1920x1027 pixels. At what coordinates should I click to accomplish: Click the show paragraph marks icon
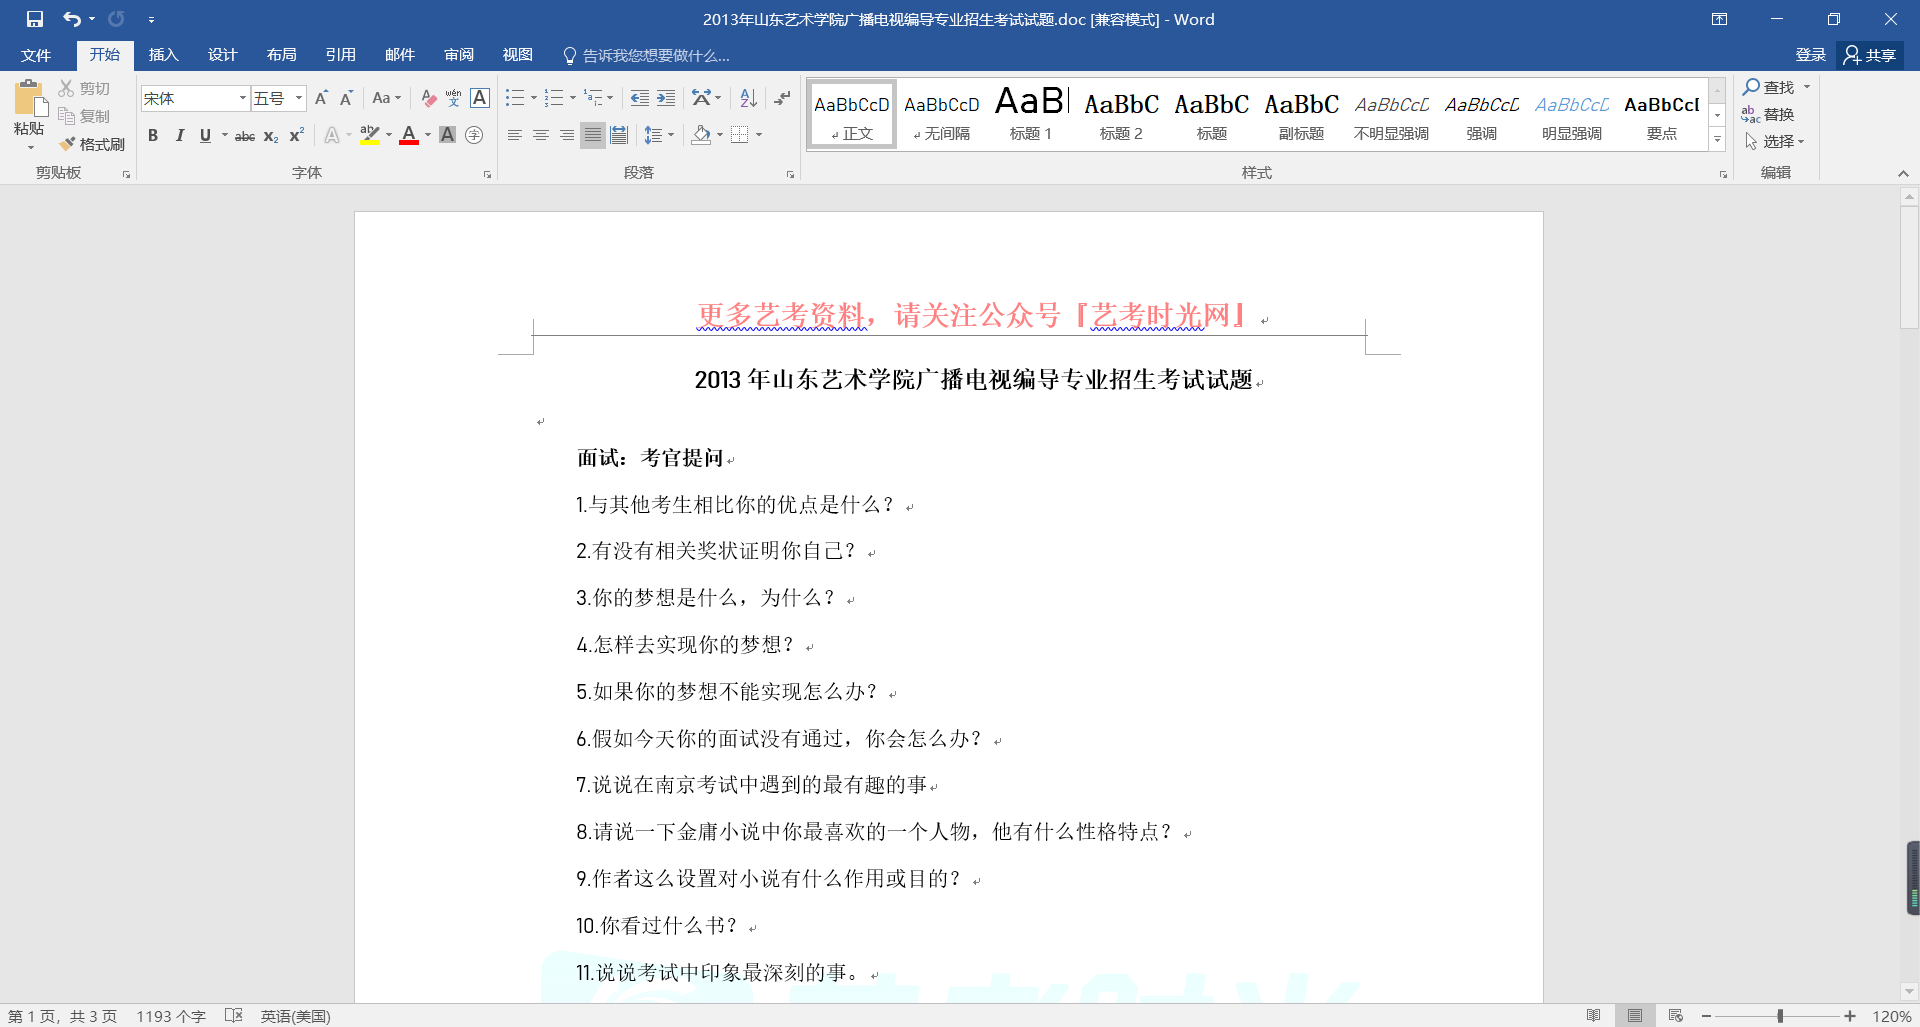(782, 98)
